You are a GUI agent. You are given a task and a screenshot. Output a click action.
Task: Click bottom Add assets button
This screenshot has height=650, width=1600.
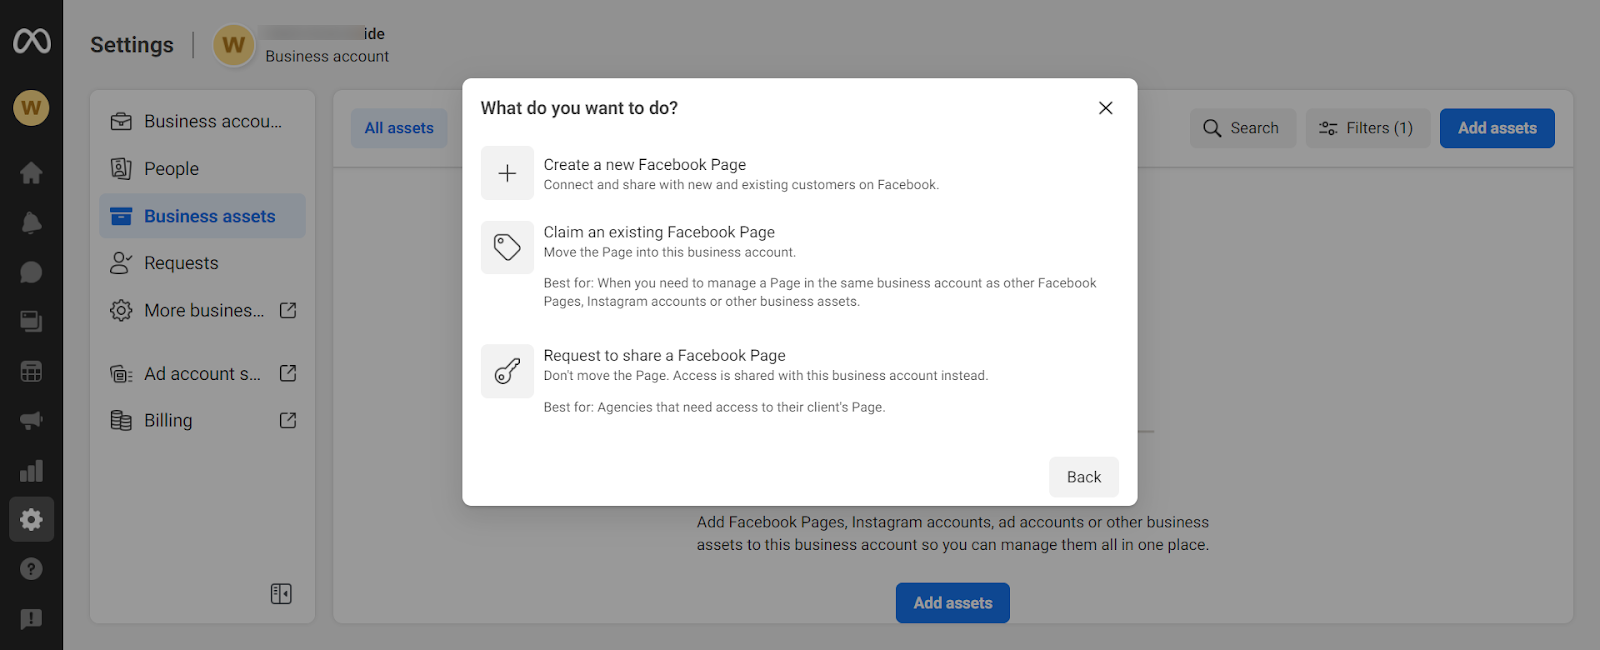pos(952,603)
